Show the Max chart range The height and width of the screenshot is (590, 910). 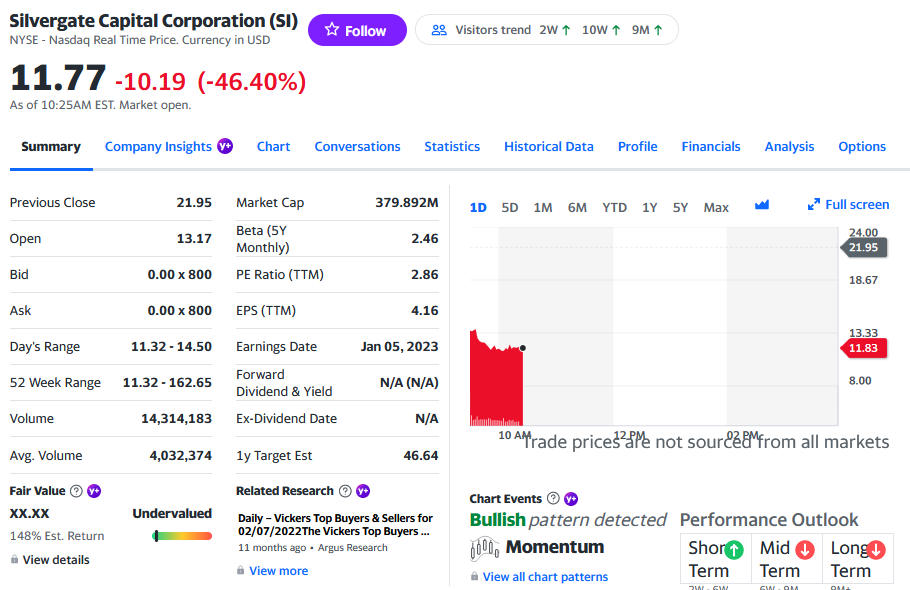coord(716,208)
